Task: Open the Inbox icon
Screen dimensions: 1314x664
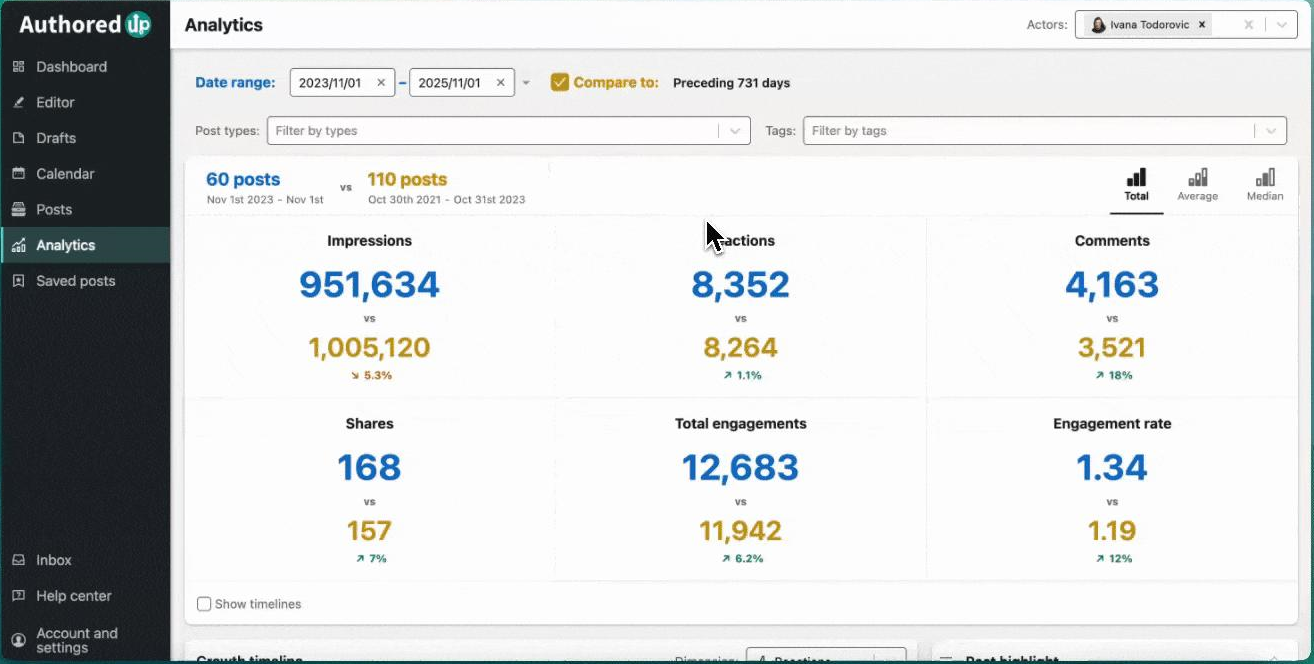Action: click(18, 560)
